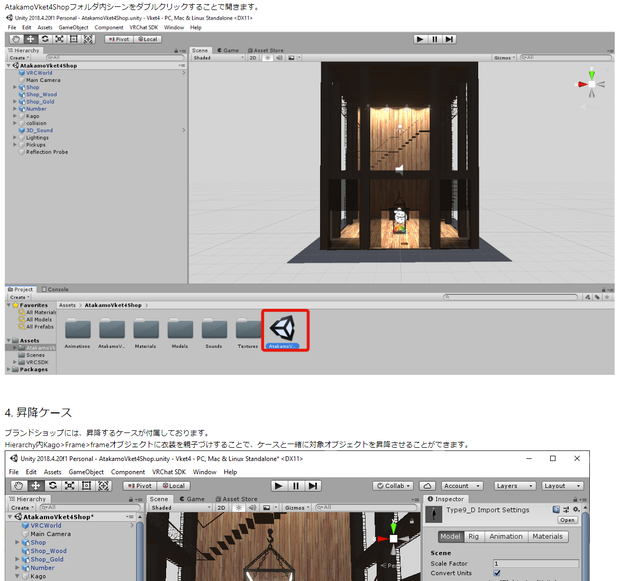The width and height of the screenshot is (620, 581).
Task: Open the Shaded draw mode dropdown in lower window
Action: point(181,507)
